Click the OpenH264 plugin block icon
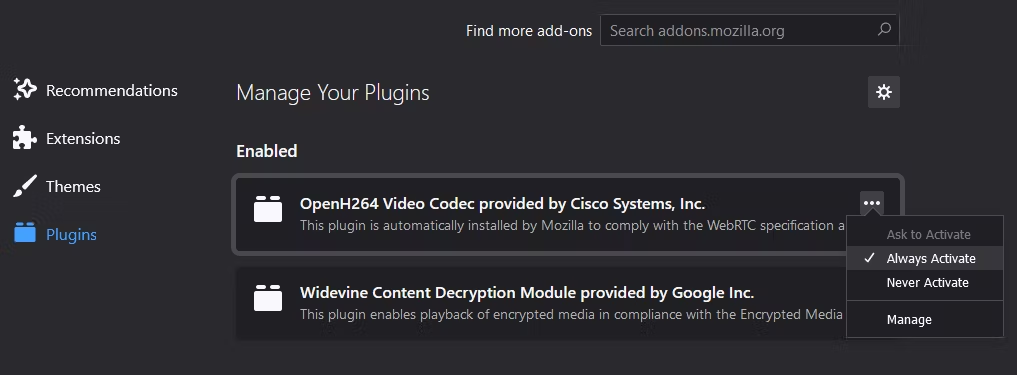Viewport: 1017px width, 375px height. 268,210
